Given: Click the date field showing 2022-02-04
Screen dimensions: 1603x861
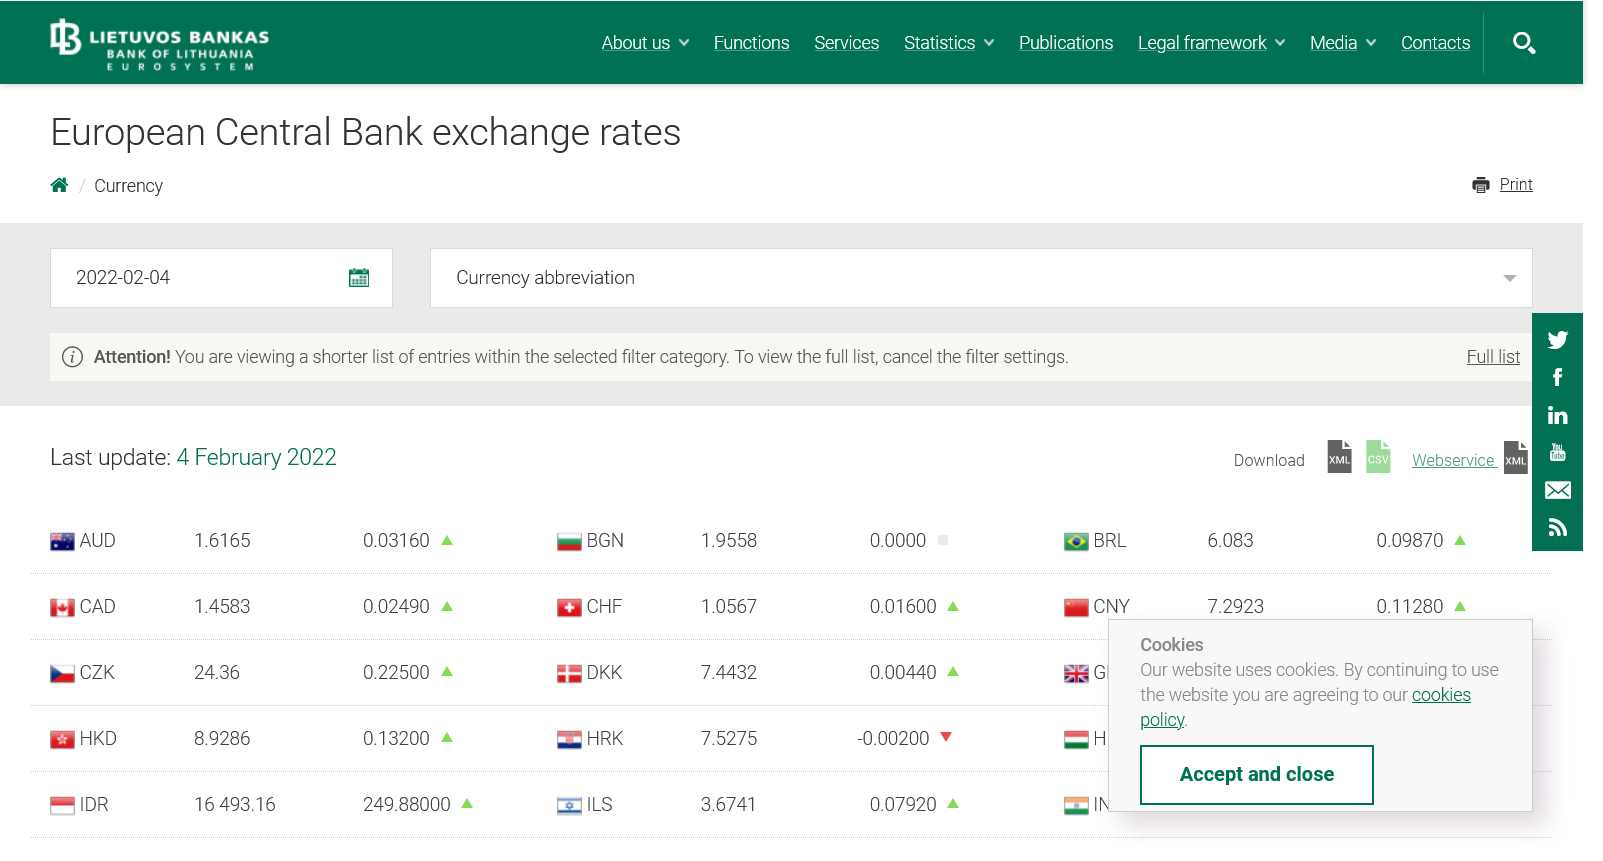Looking at the screenshot, I should [x=200, y=278].
